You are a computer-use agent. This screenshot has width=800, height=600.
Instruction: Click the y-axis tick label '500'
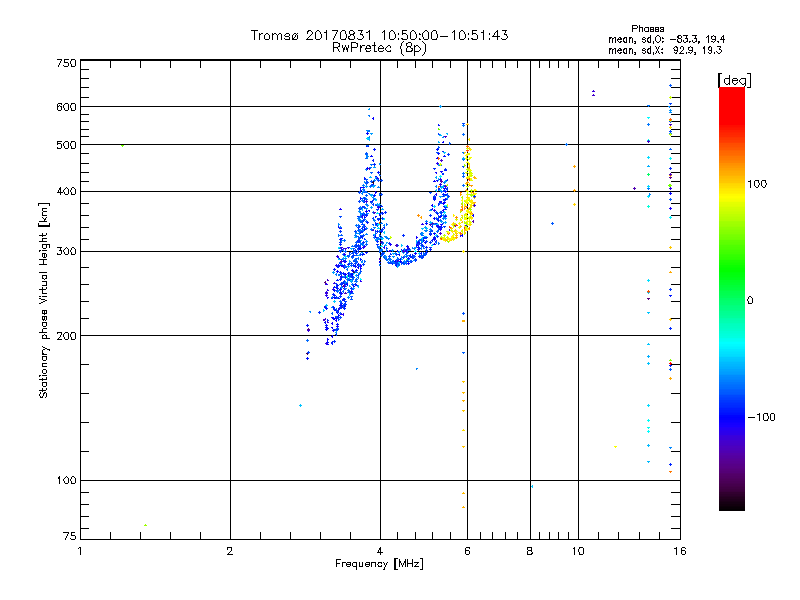[x=66, y=145]
